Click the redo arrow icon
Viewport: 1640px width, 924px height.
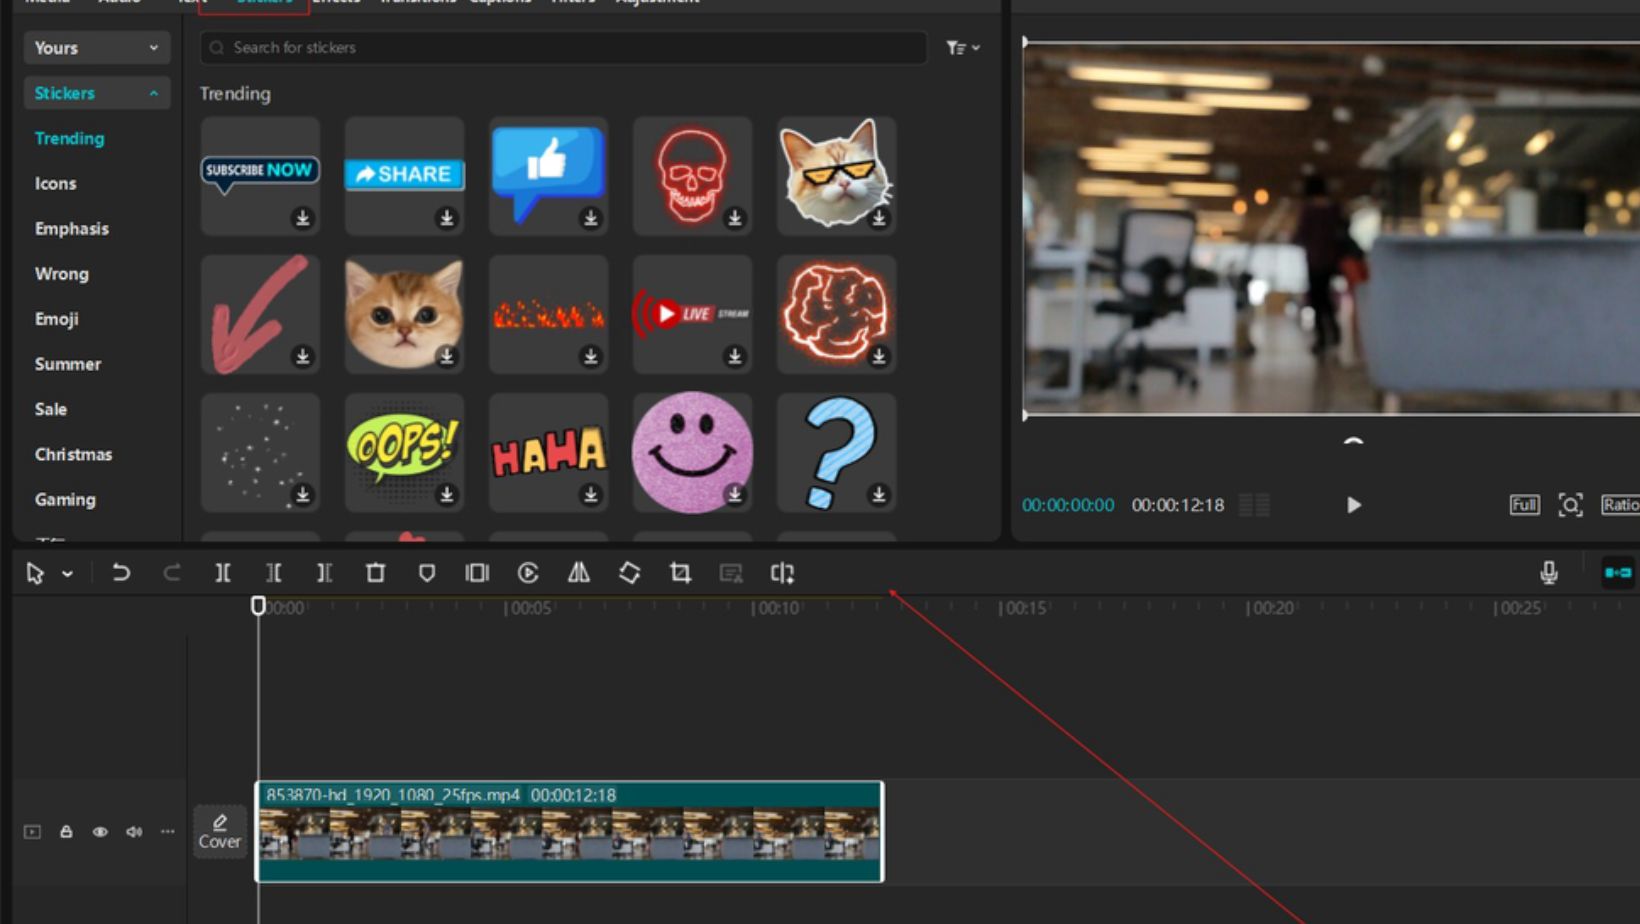pyautogui.click(x=172, y=573)
